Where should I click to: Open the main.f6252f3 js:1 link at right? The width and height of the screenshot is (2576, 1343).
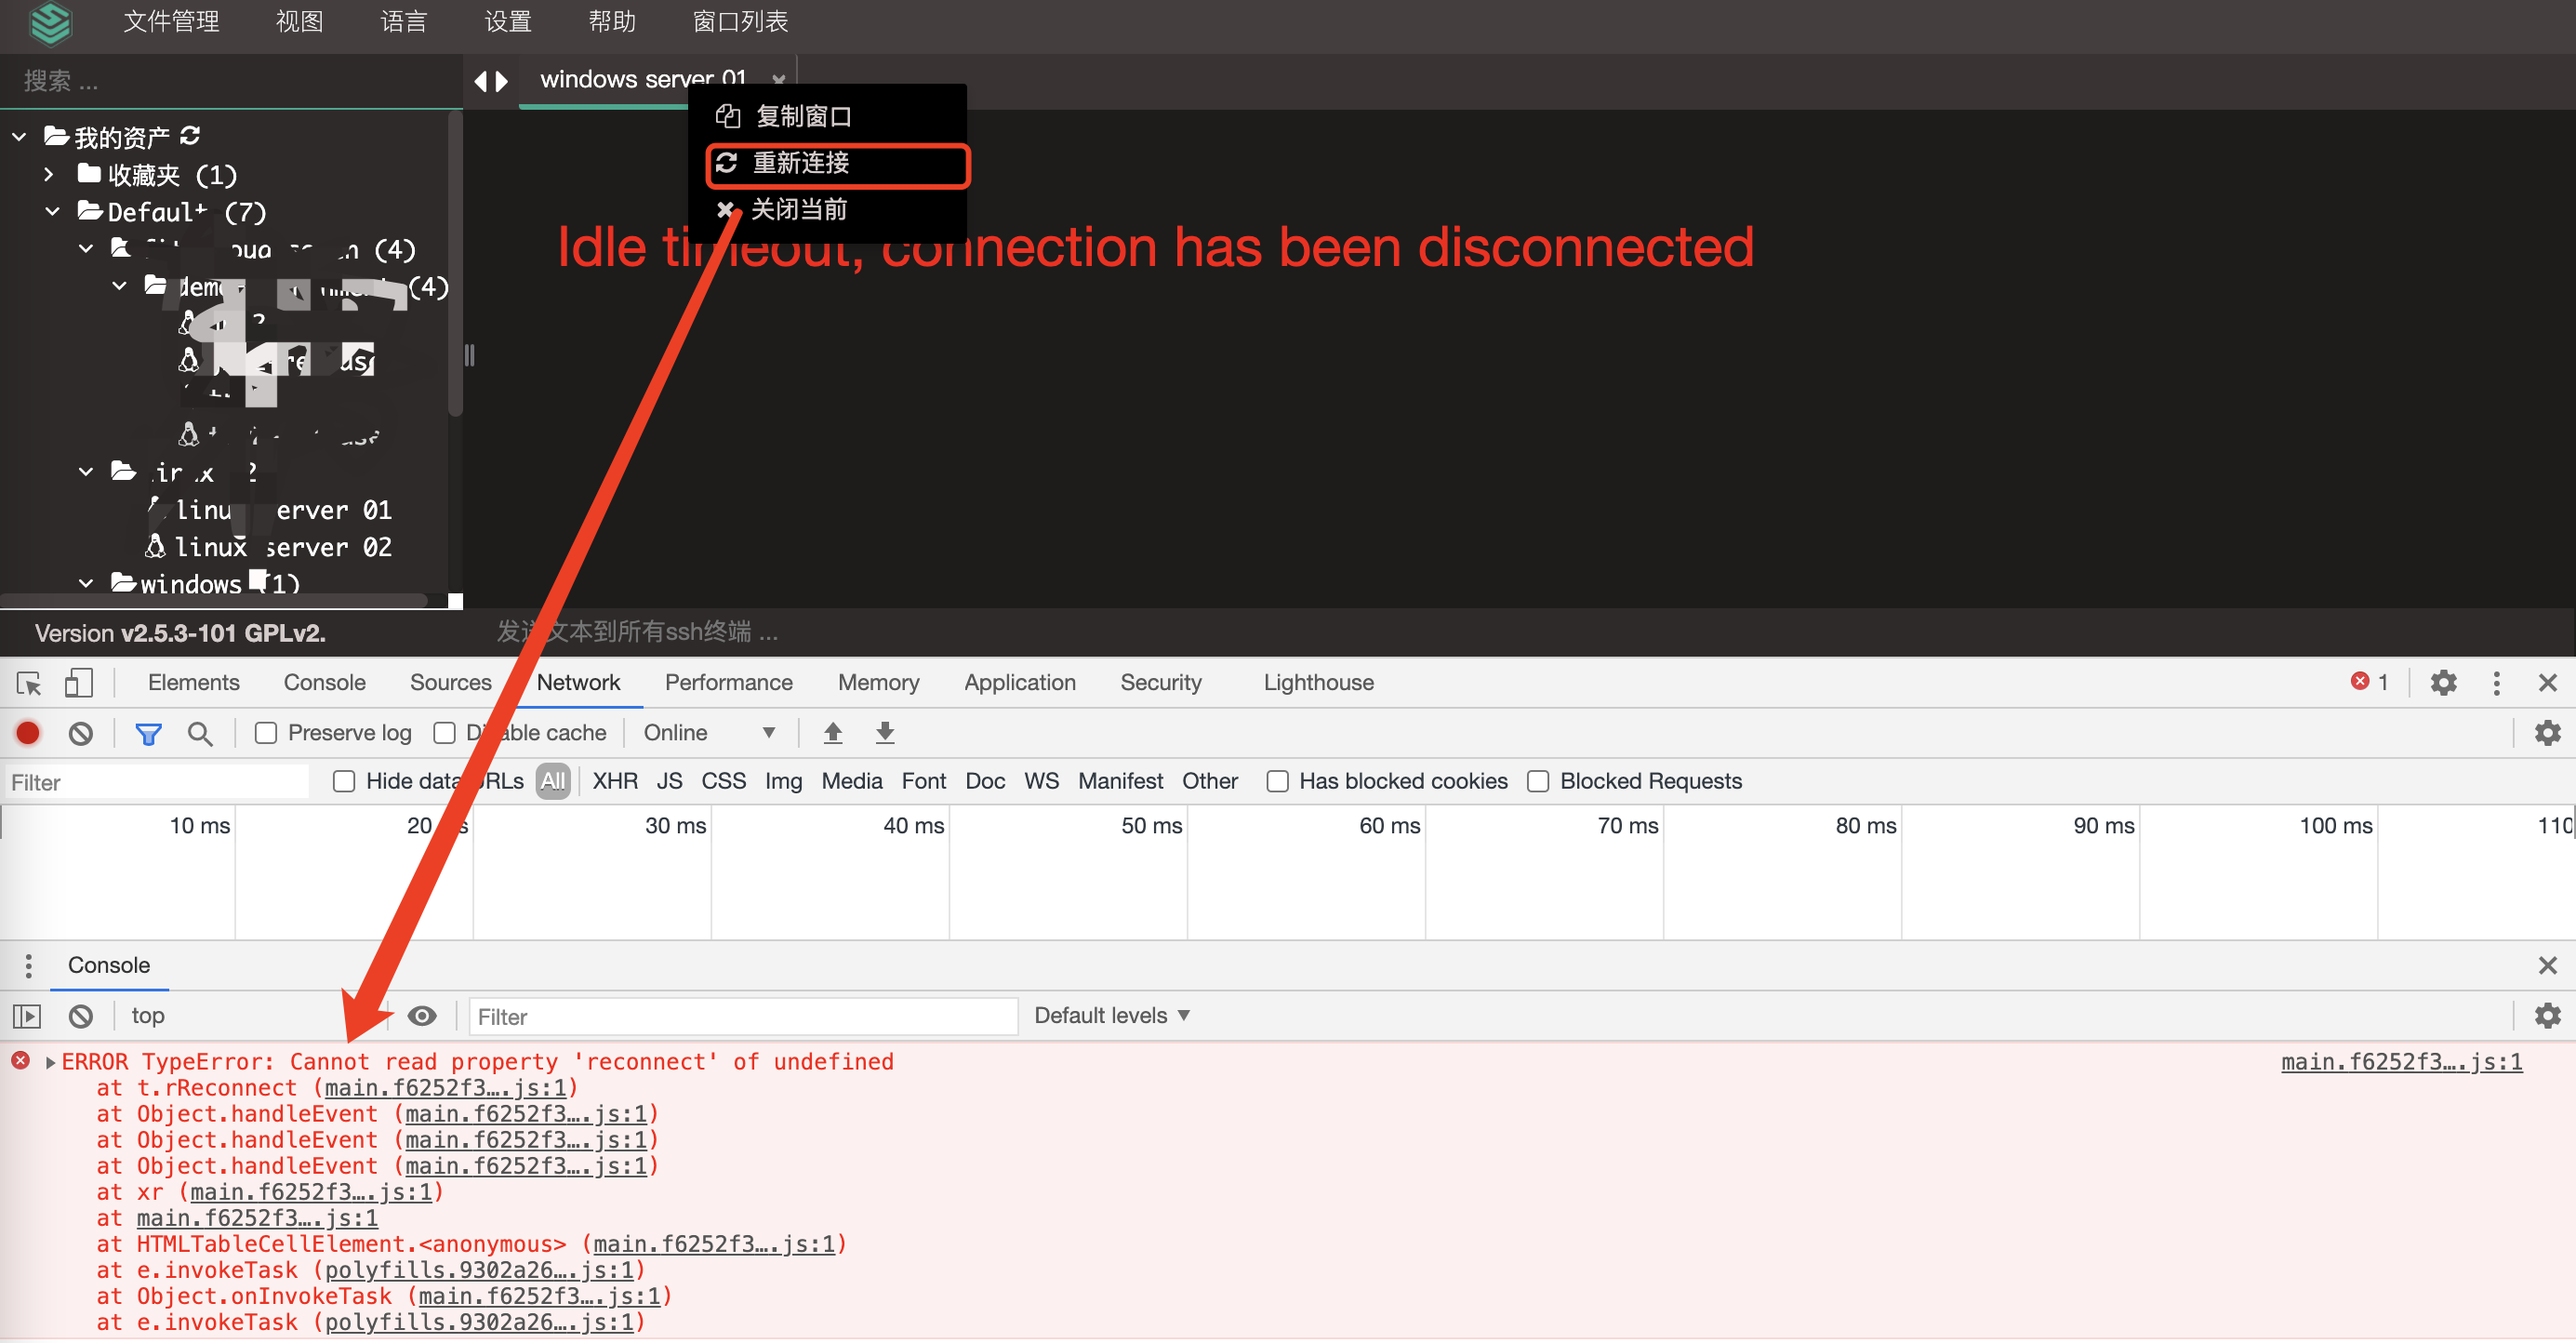tap(2401, 1062)
